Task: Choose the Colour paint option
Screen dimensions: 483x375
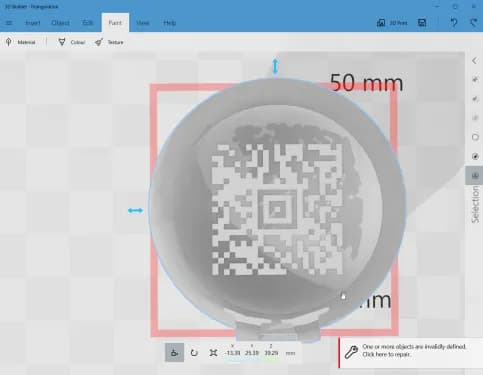Action: (72, 42)
